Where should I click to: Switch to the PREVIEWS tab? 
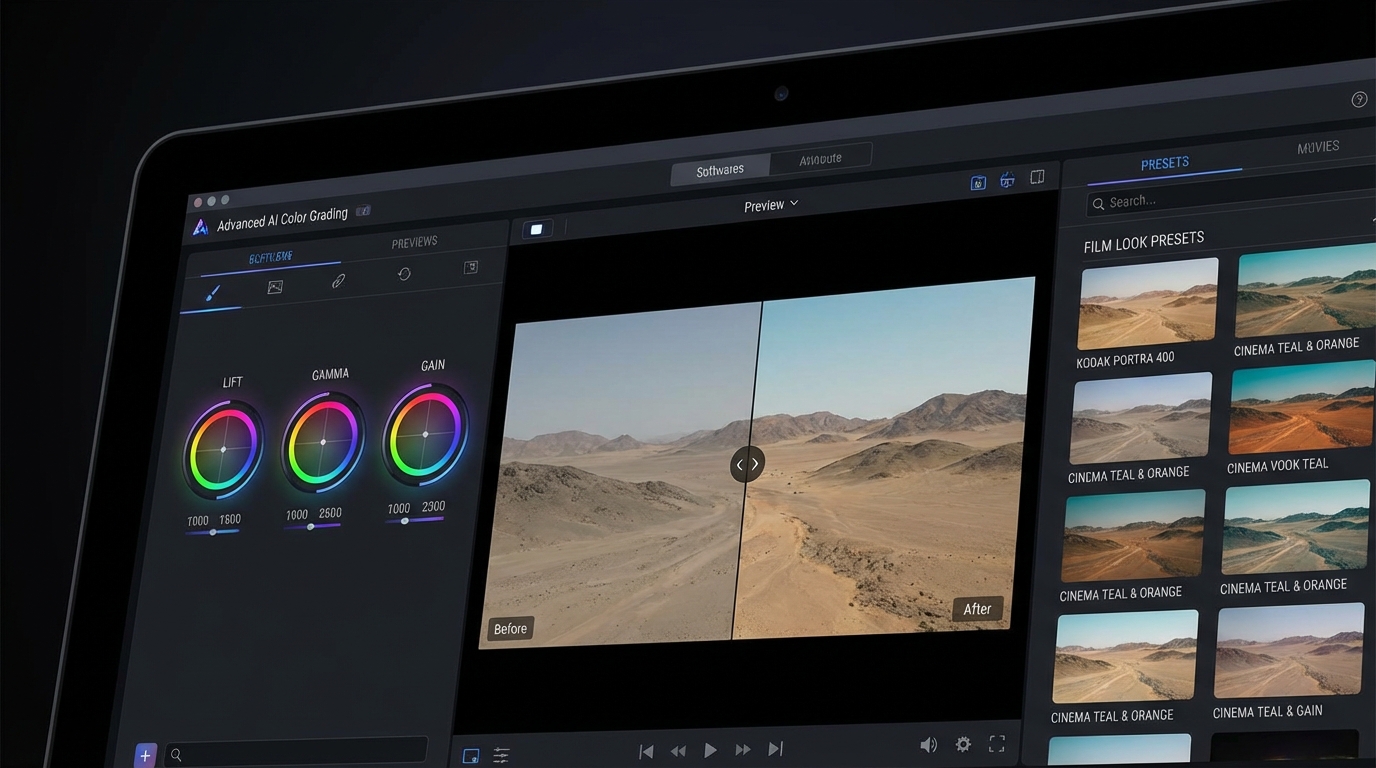click(x=414, y=242)
